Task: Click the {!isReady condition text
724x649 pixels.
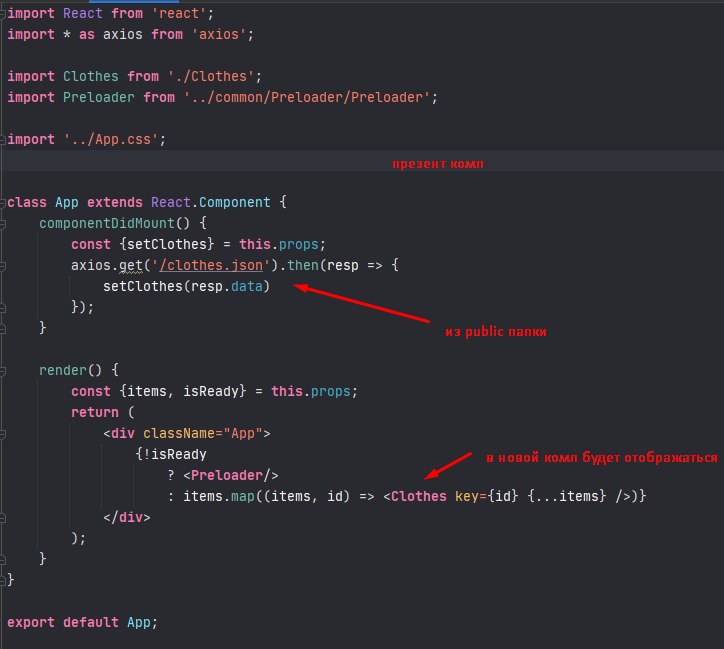Action: pos(171,454)
